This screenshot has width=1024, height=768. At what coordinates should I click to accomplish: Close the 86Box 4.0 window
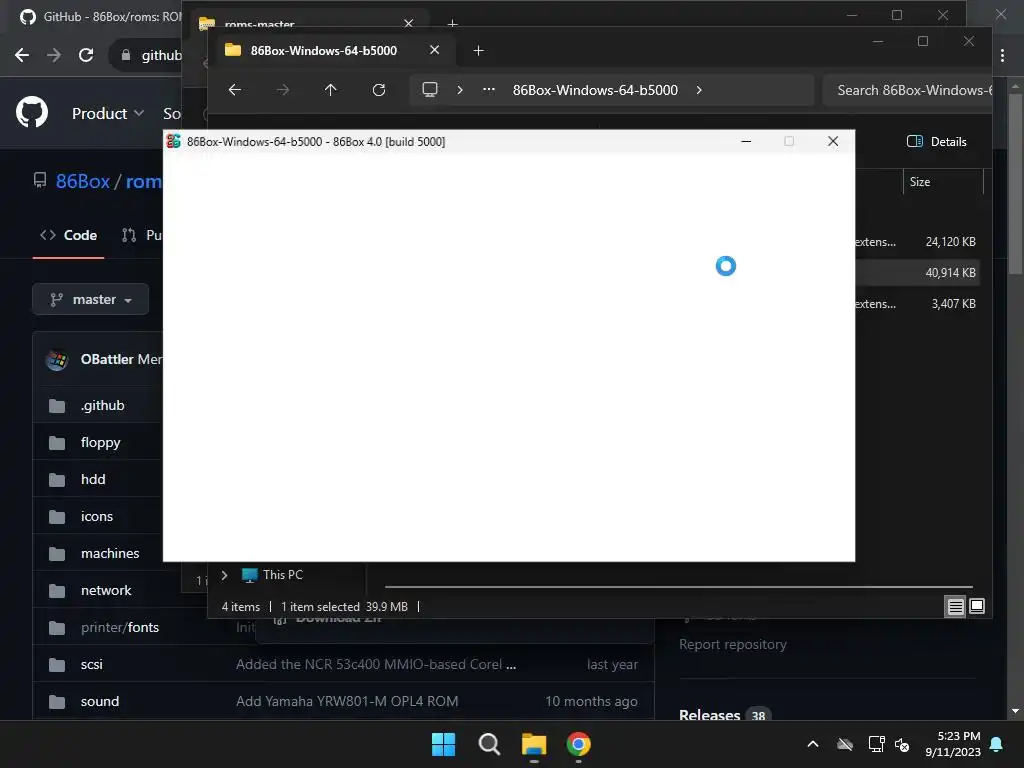[833, 141]
